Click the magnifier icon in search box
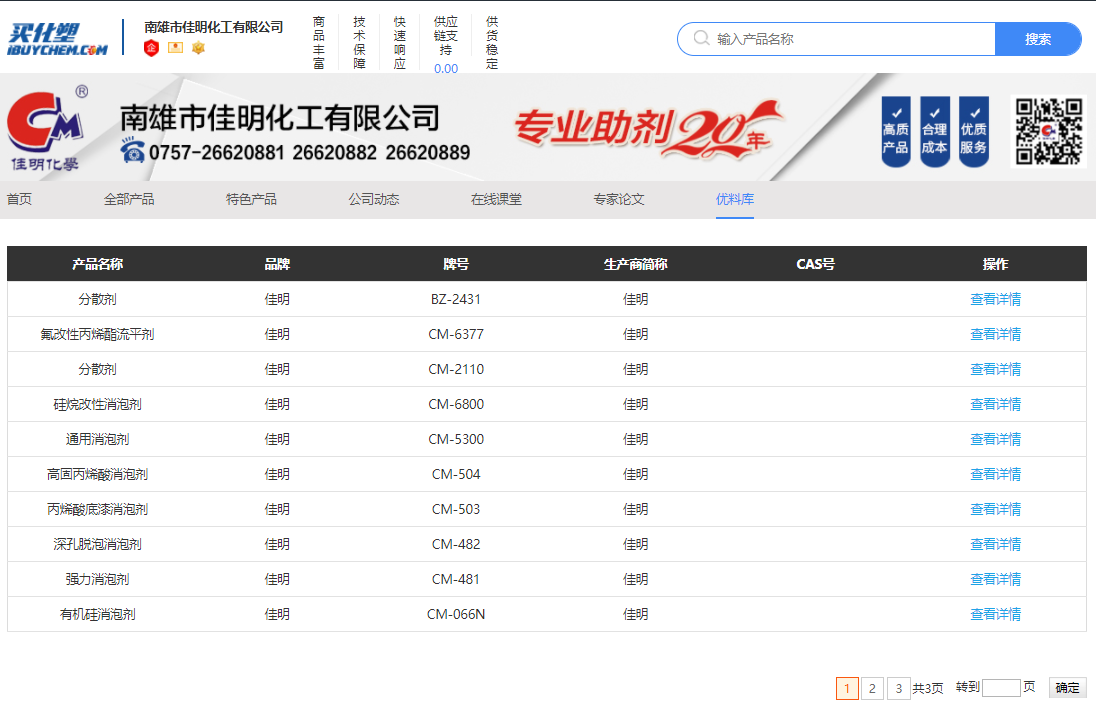 tap(701, 38)
